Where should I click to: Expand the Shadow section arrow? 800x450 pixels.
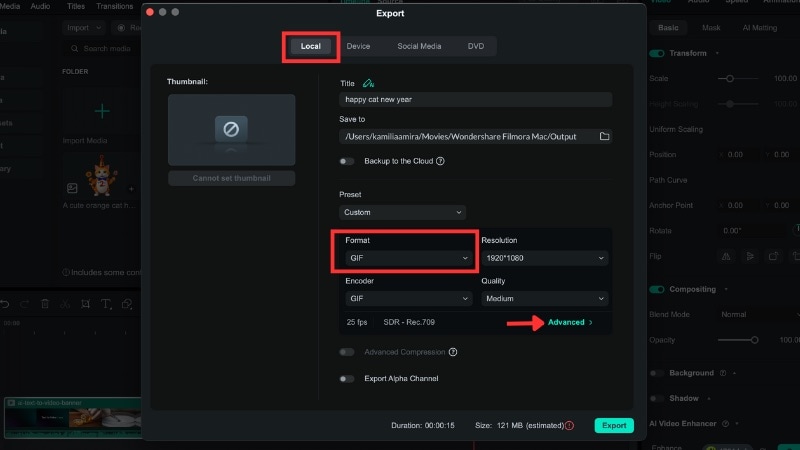pos(709,398)
